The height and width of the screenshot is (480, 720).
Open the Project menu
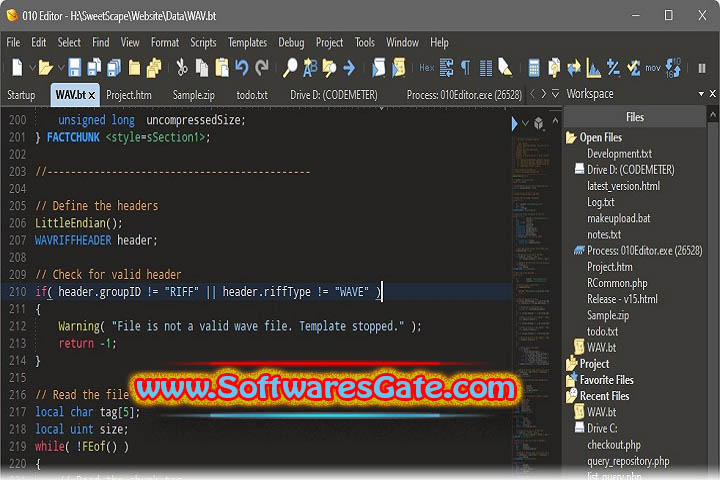329,43
